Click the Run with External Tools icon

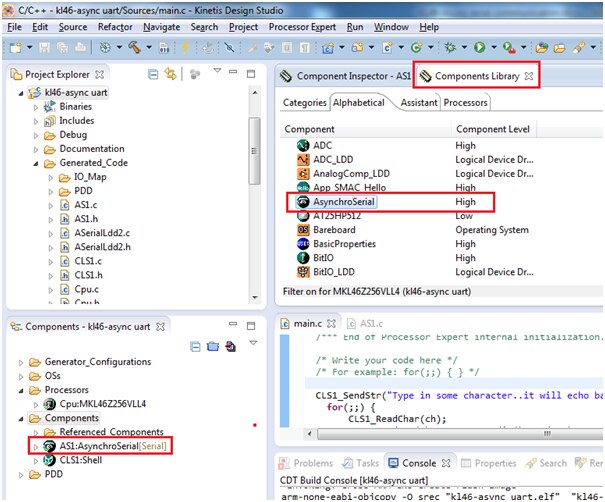509,48
